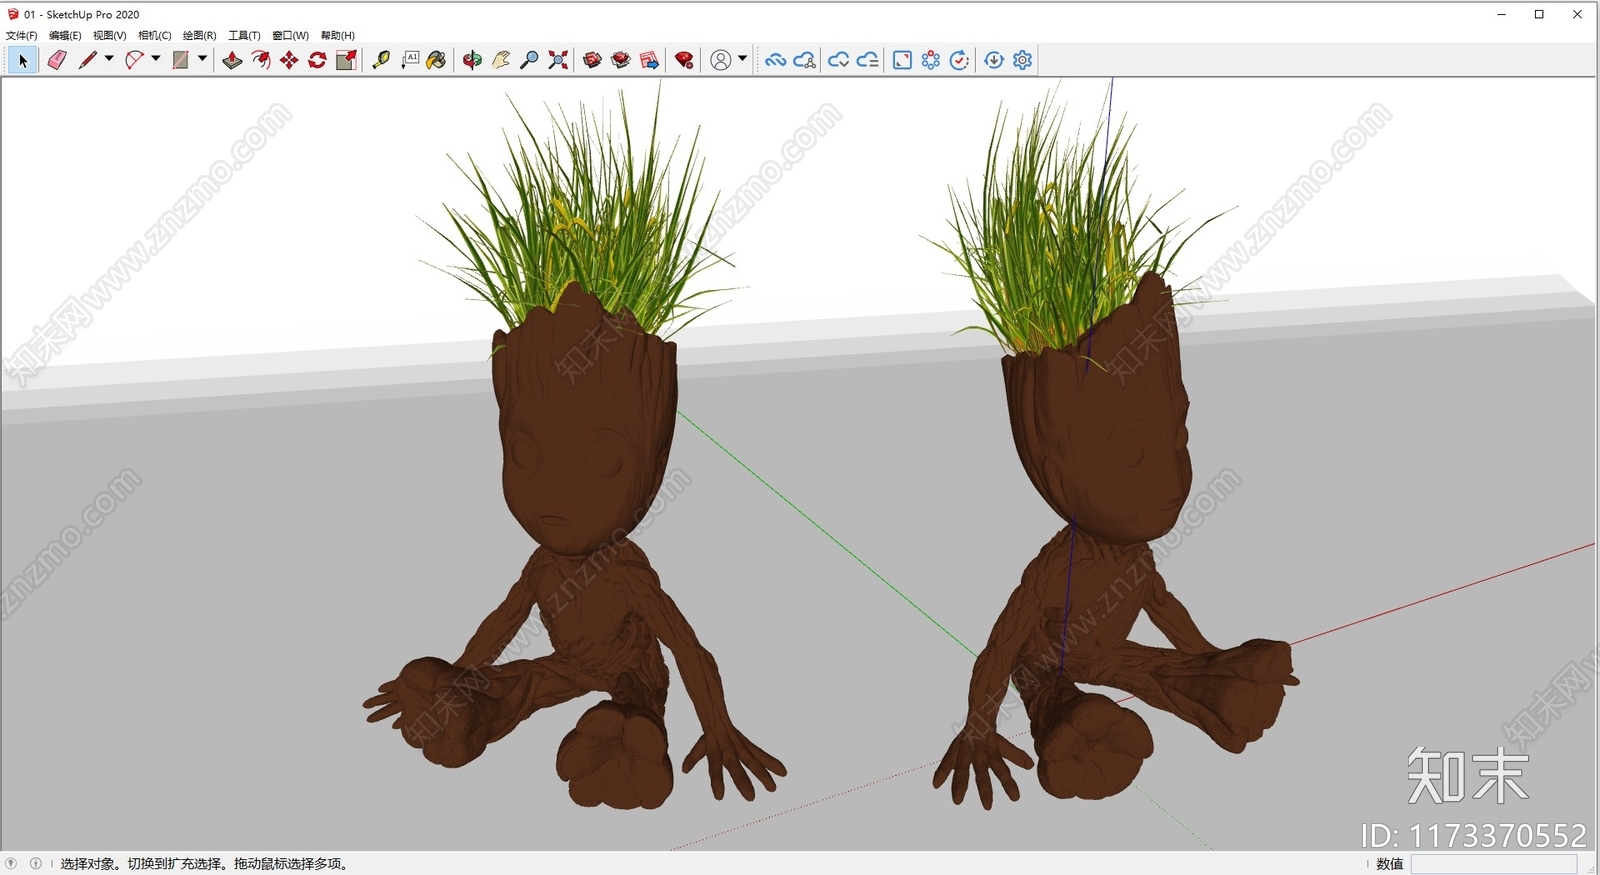This screenshot has width=1600, height=875.
Task: Select the Pan hand tool
Action: coord(501,61)
